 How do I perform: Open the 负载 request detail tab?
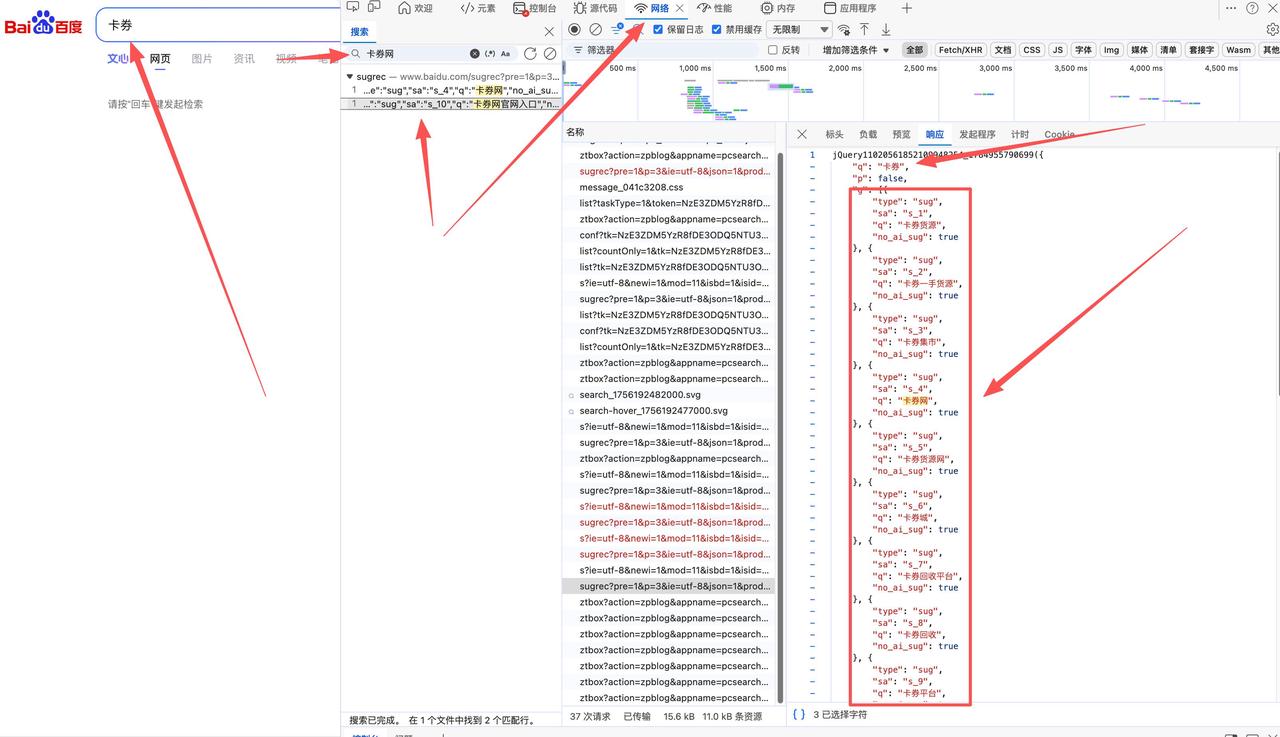[x=868, y=134]
